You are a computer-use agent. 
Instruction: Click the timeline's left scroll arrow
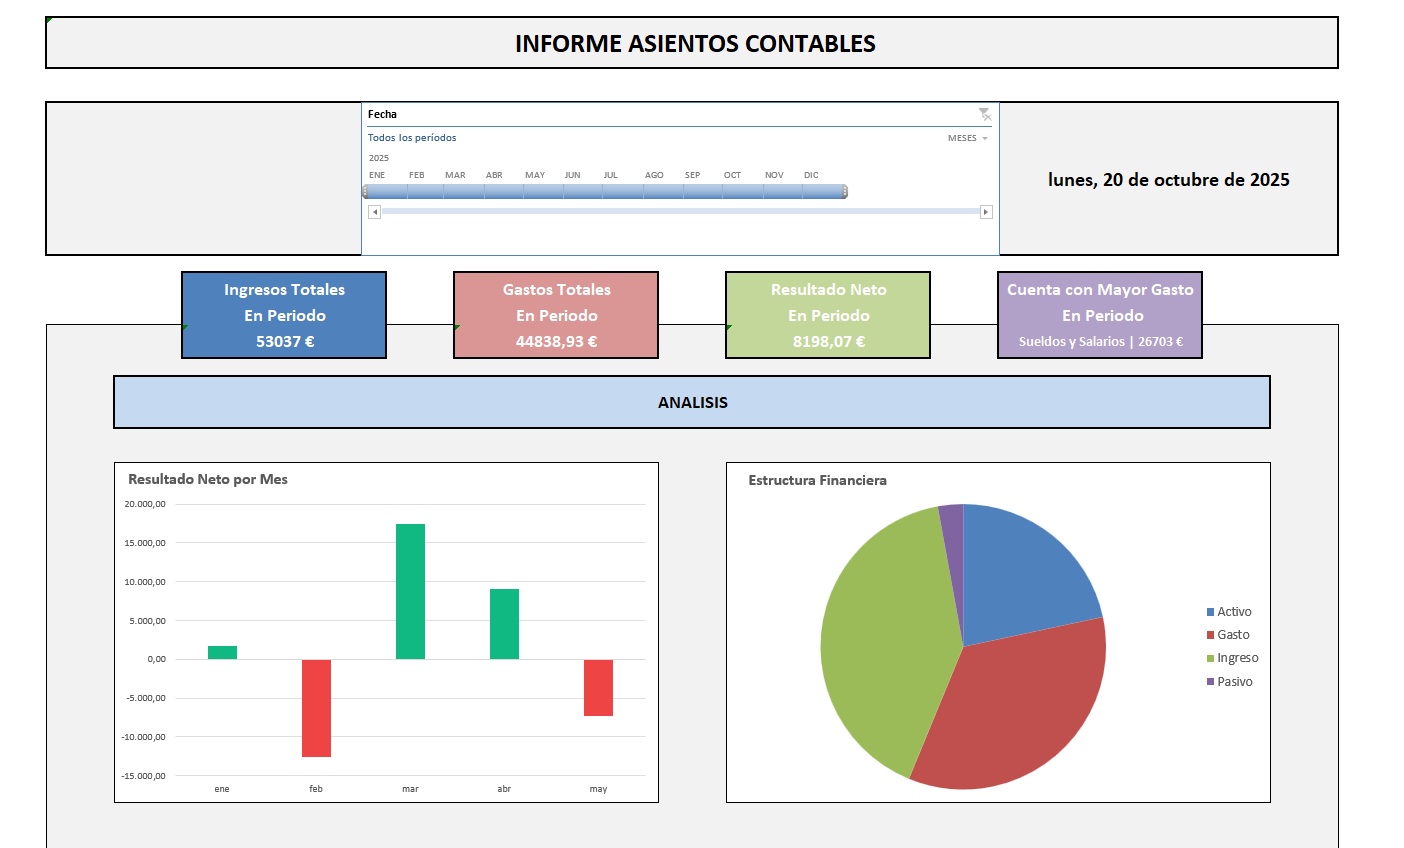pos(375,211)
